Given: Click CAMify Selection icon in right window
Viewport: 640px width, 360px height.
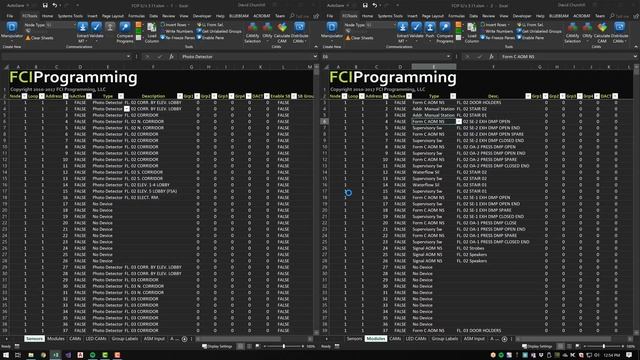Looking at the screenshot, I should coord(573,27).
